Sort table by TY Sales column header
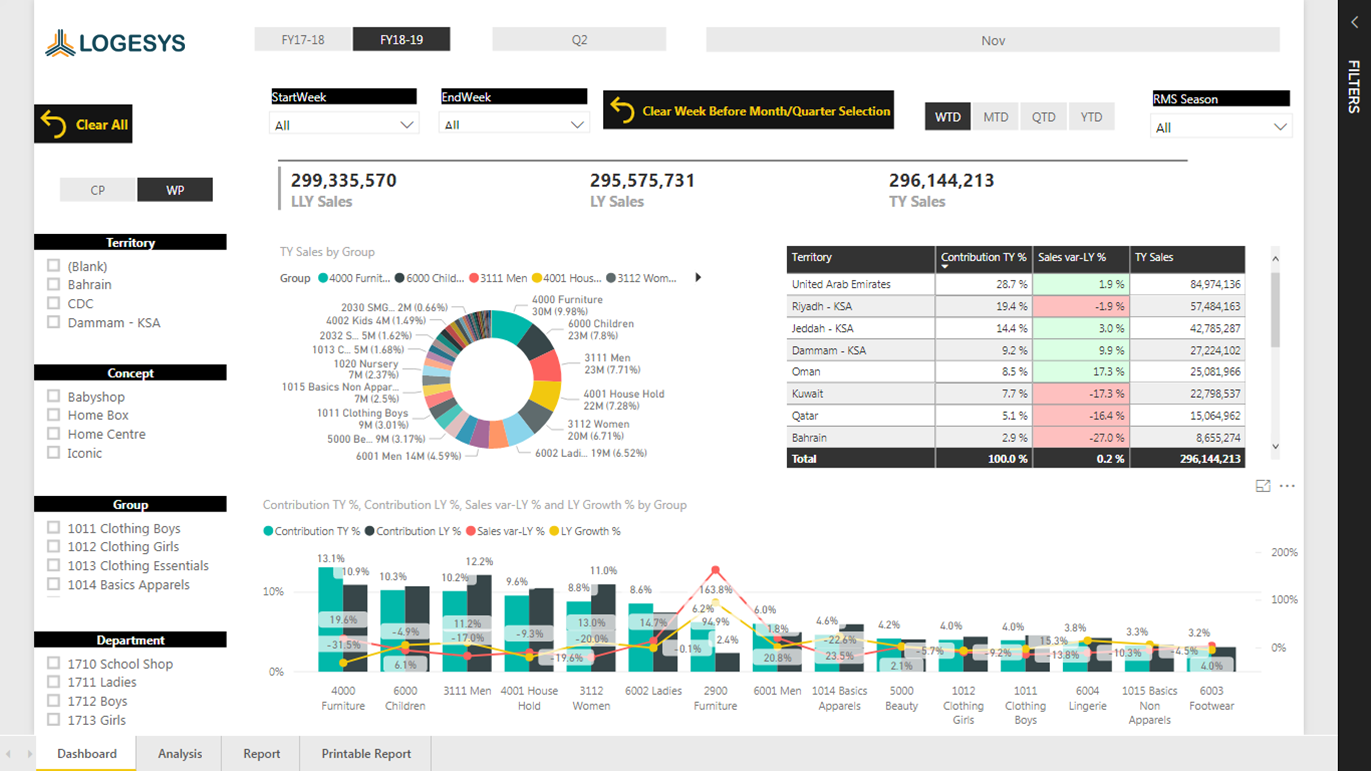 [x=1187, y=258]
